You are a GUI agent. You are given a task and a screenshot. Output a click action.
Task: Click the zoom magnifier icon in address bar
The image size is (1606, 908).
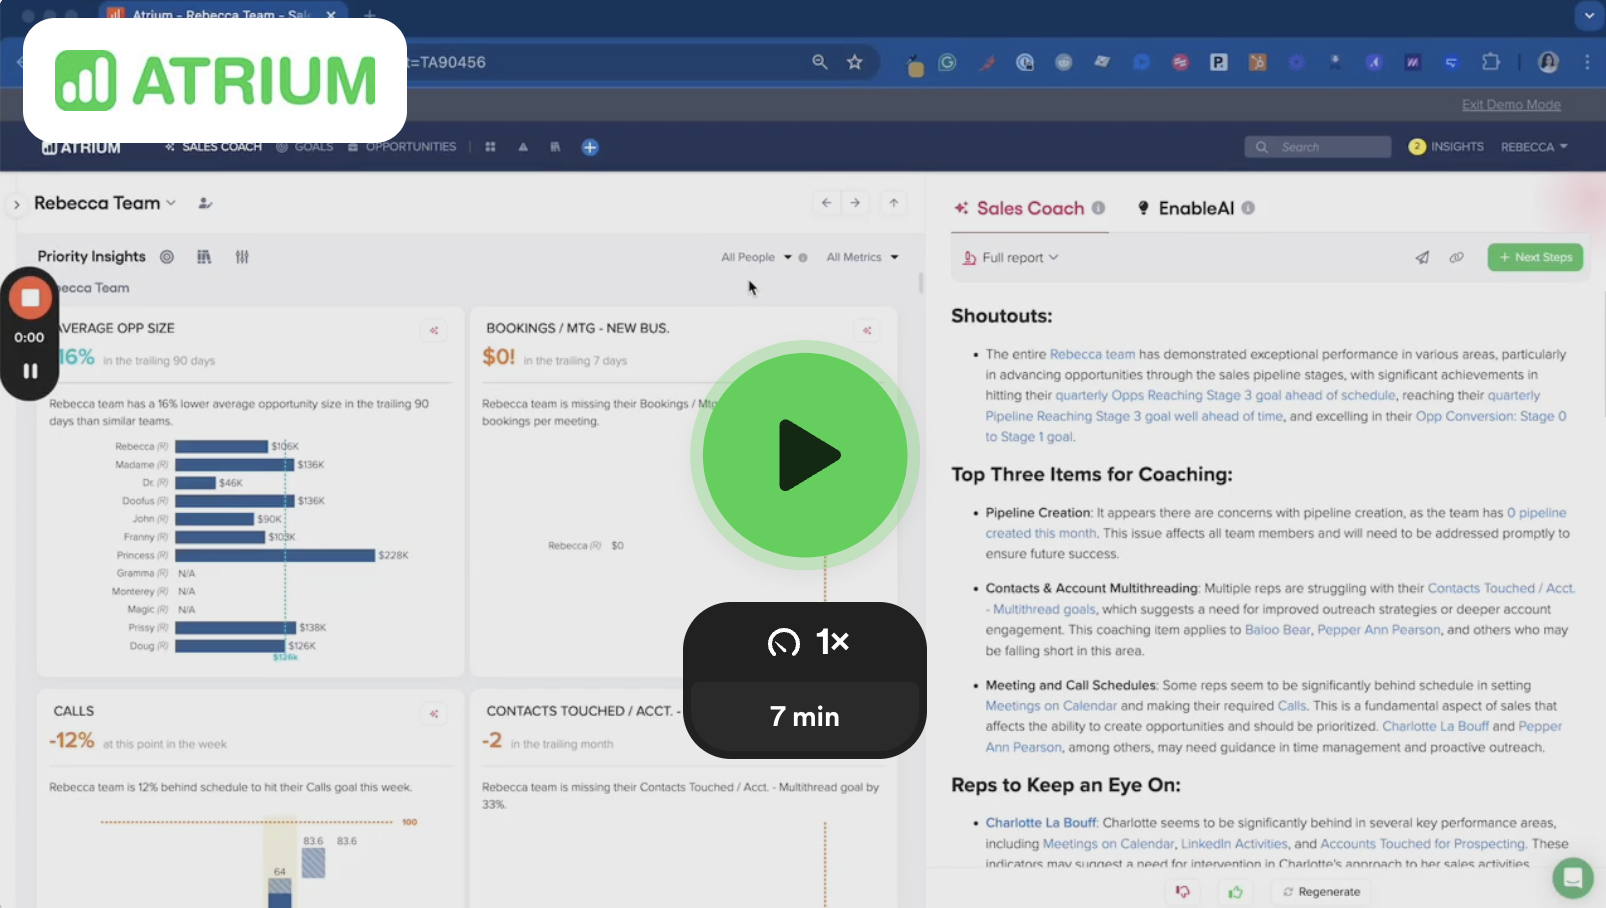click(x=820, y=62)
